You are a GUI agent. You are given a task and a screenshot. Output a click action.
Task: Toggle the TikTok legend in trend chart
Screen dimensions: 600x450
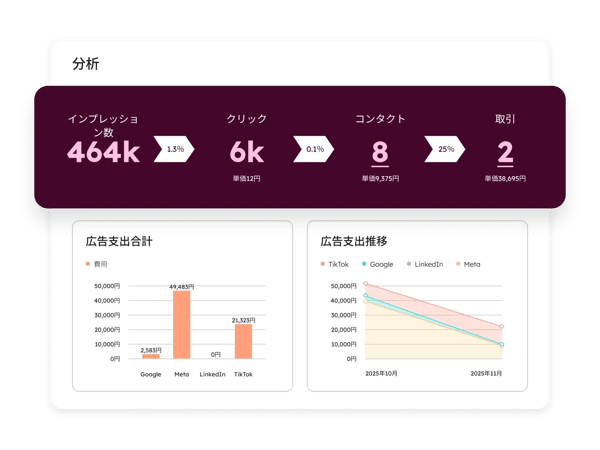tap(335, 264)
